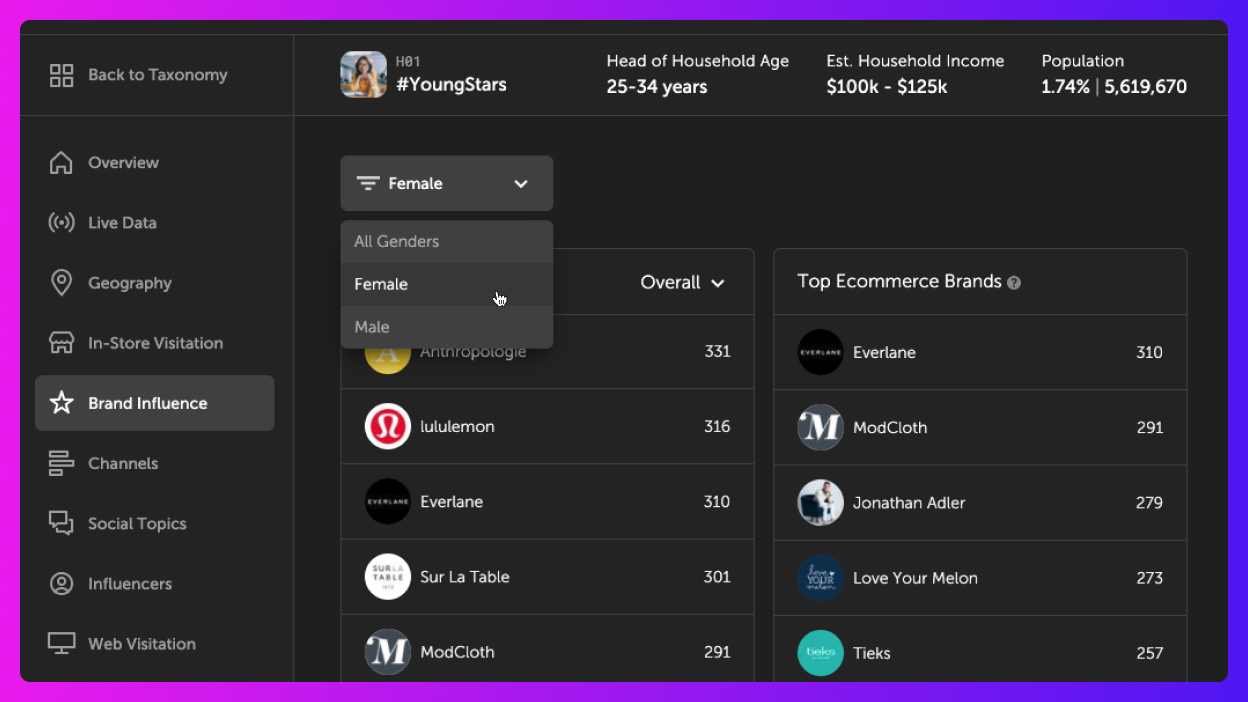Collapse the Female gender filter dropdown
Viewport: 1248px width, 702px height.
(x=446, y=183)
